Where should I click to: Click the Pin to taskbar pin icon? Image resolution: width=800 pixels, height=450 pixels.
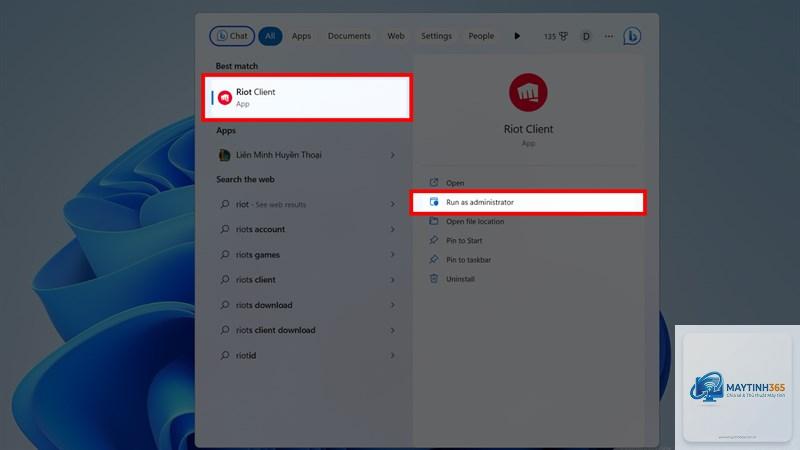pos(434,259)
